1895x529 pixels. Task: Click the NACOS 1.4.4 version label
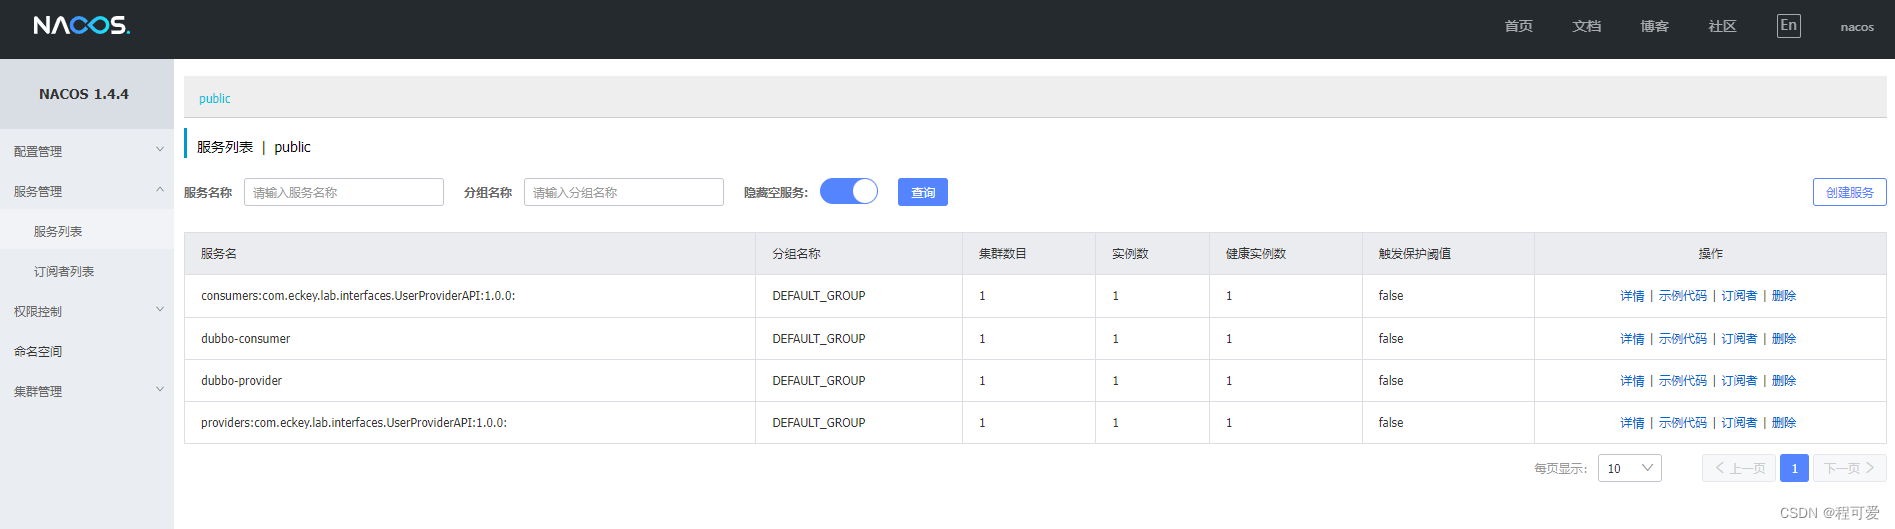point(84,94)
